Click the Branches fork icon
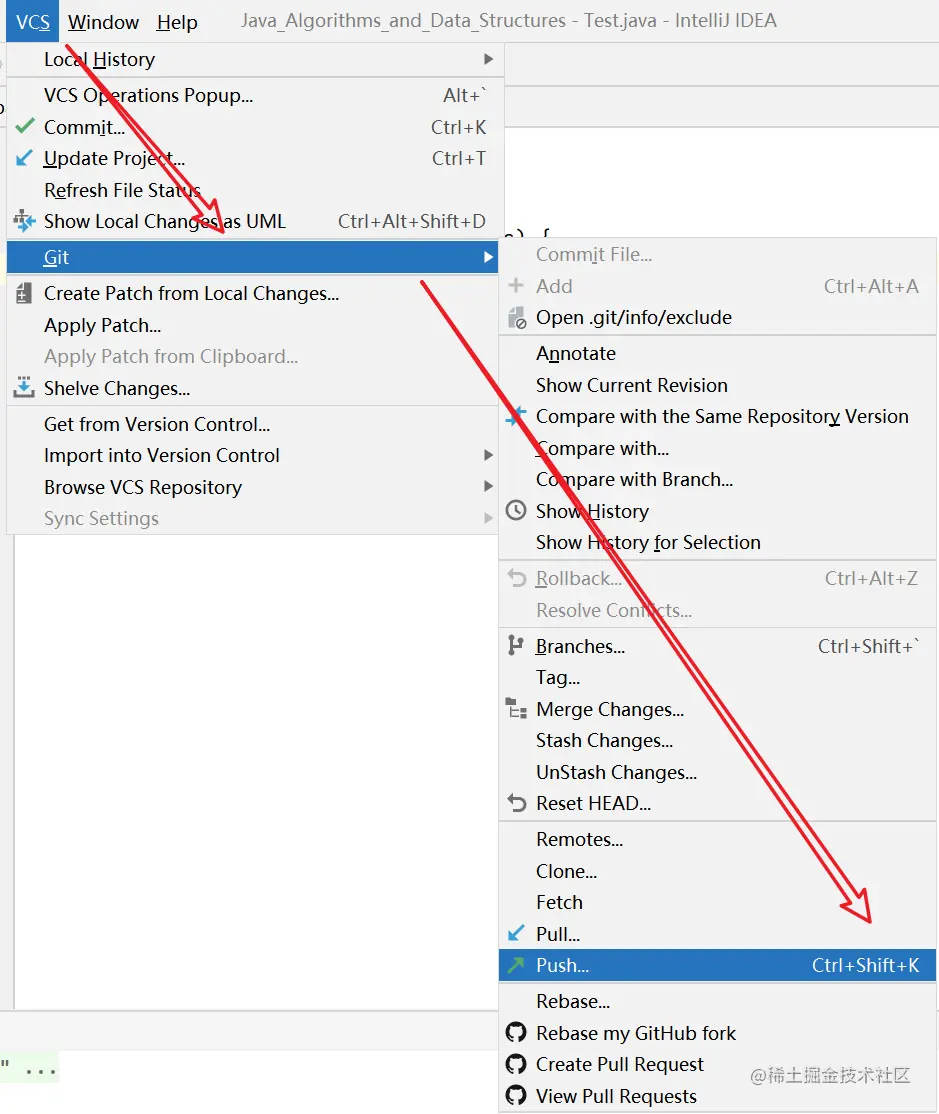This screenshot has height=1114, width=939. (x=516, y=646)
